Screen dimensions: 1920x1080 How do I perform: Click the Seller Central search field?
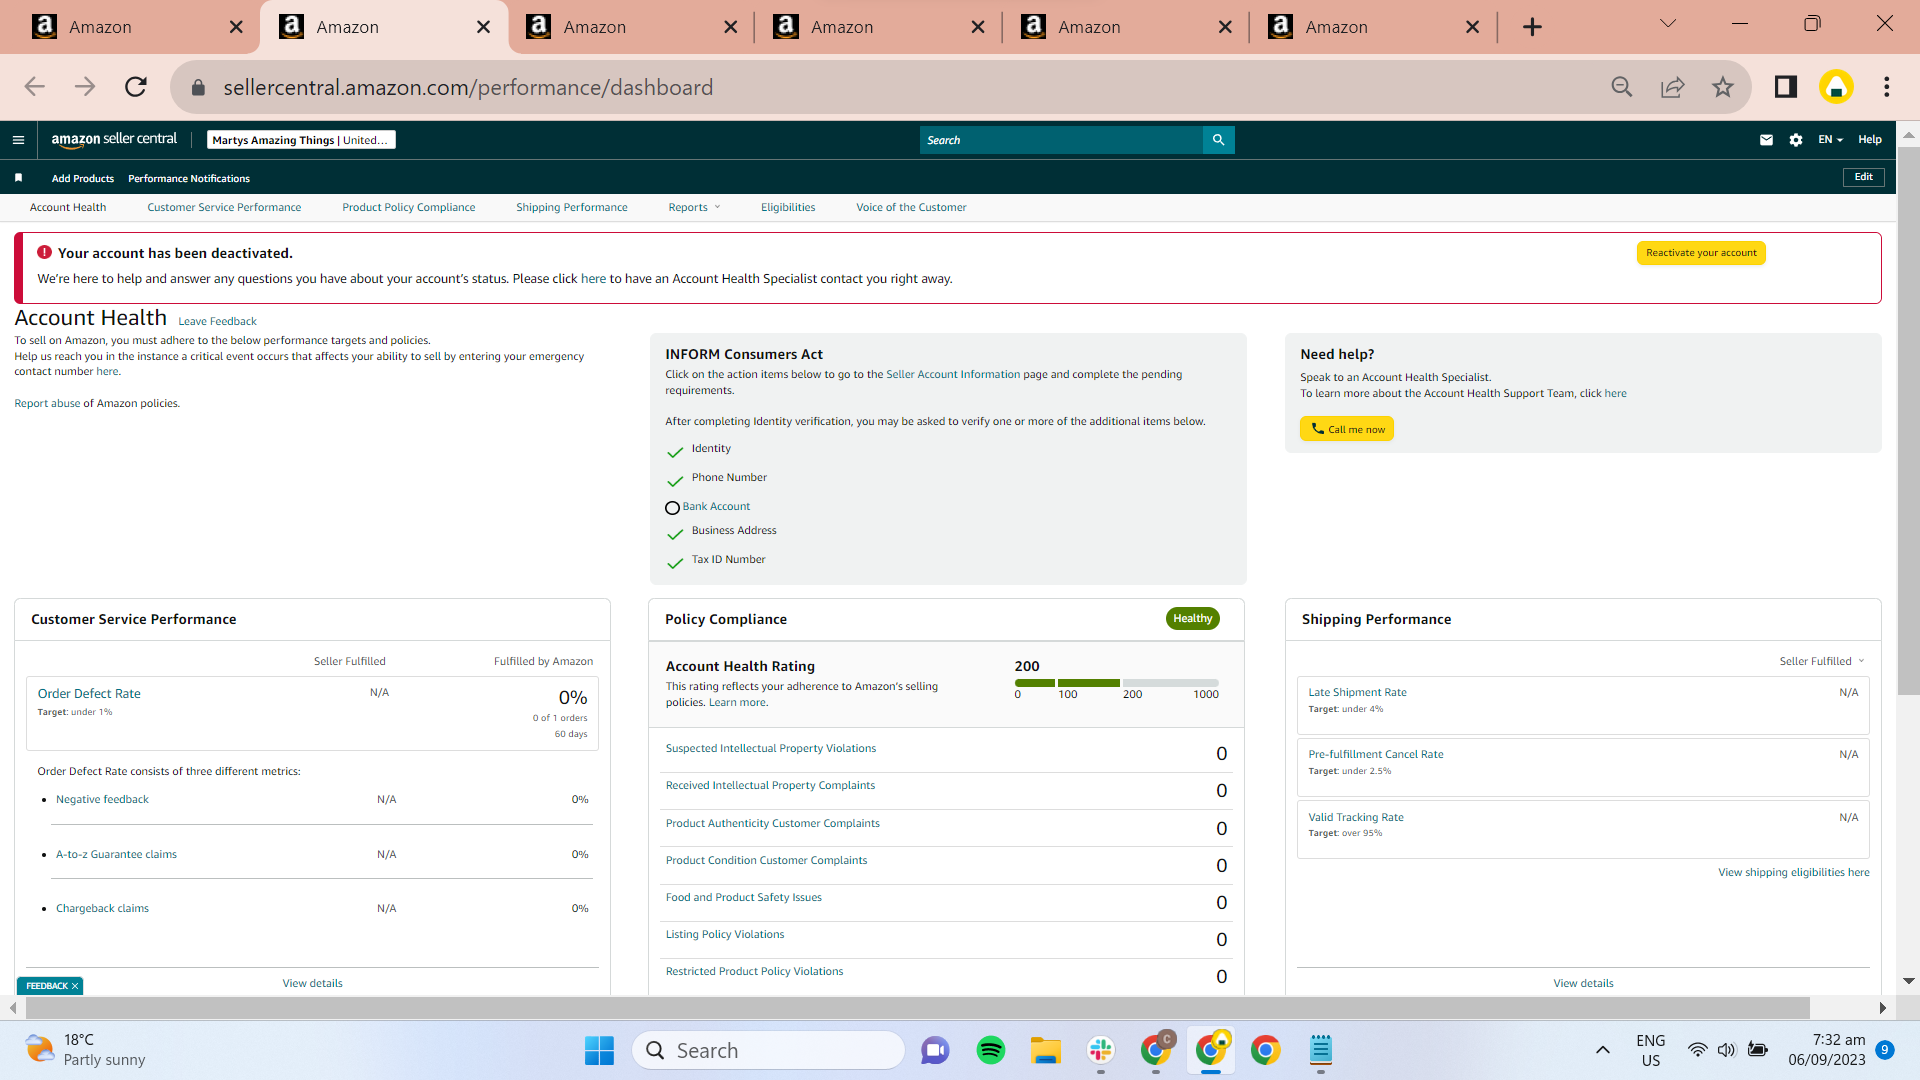[1061, 140]
